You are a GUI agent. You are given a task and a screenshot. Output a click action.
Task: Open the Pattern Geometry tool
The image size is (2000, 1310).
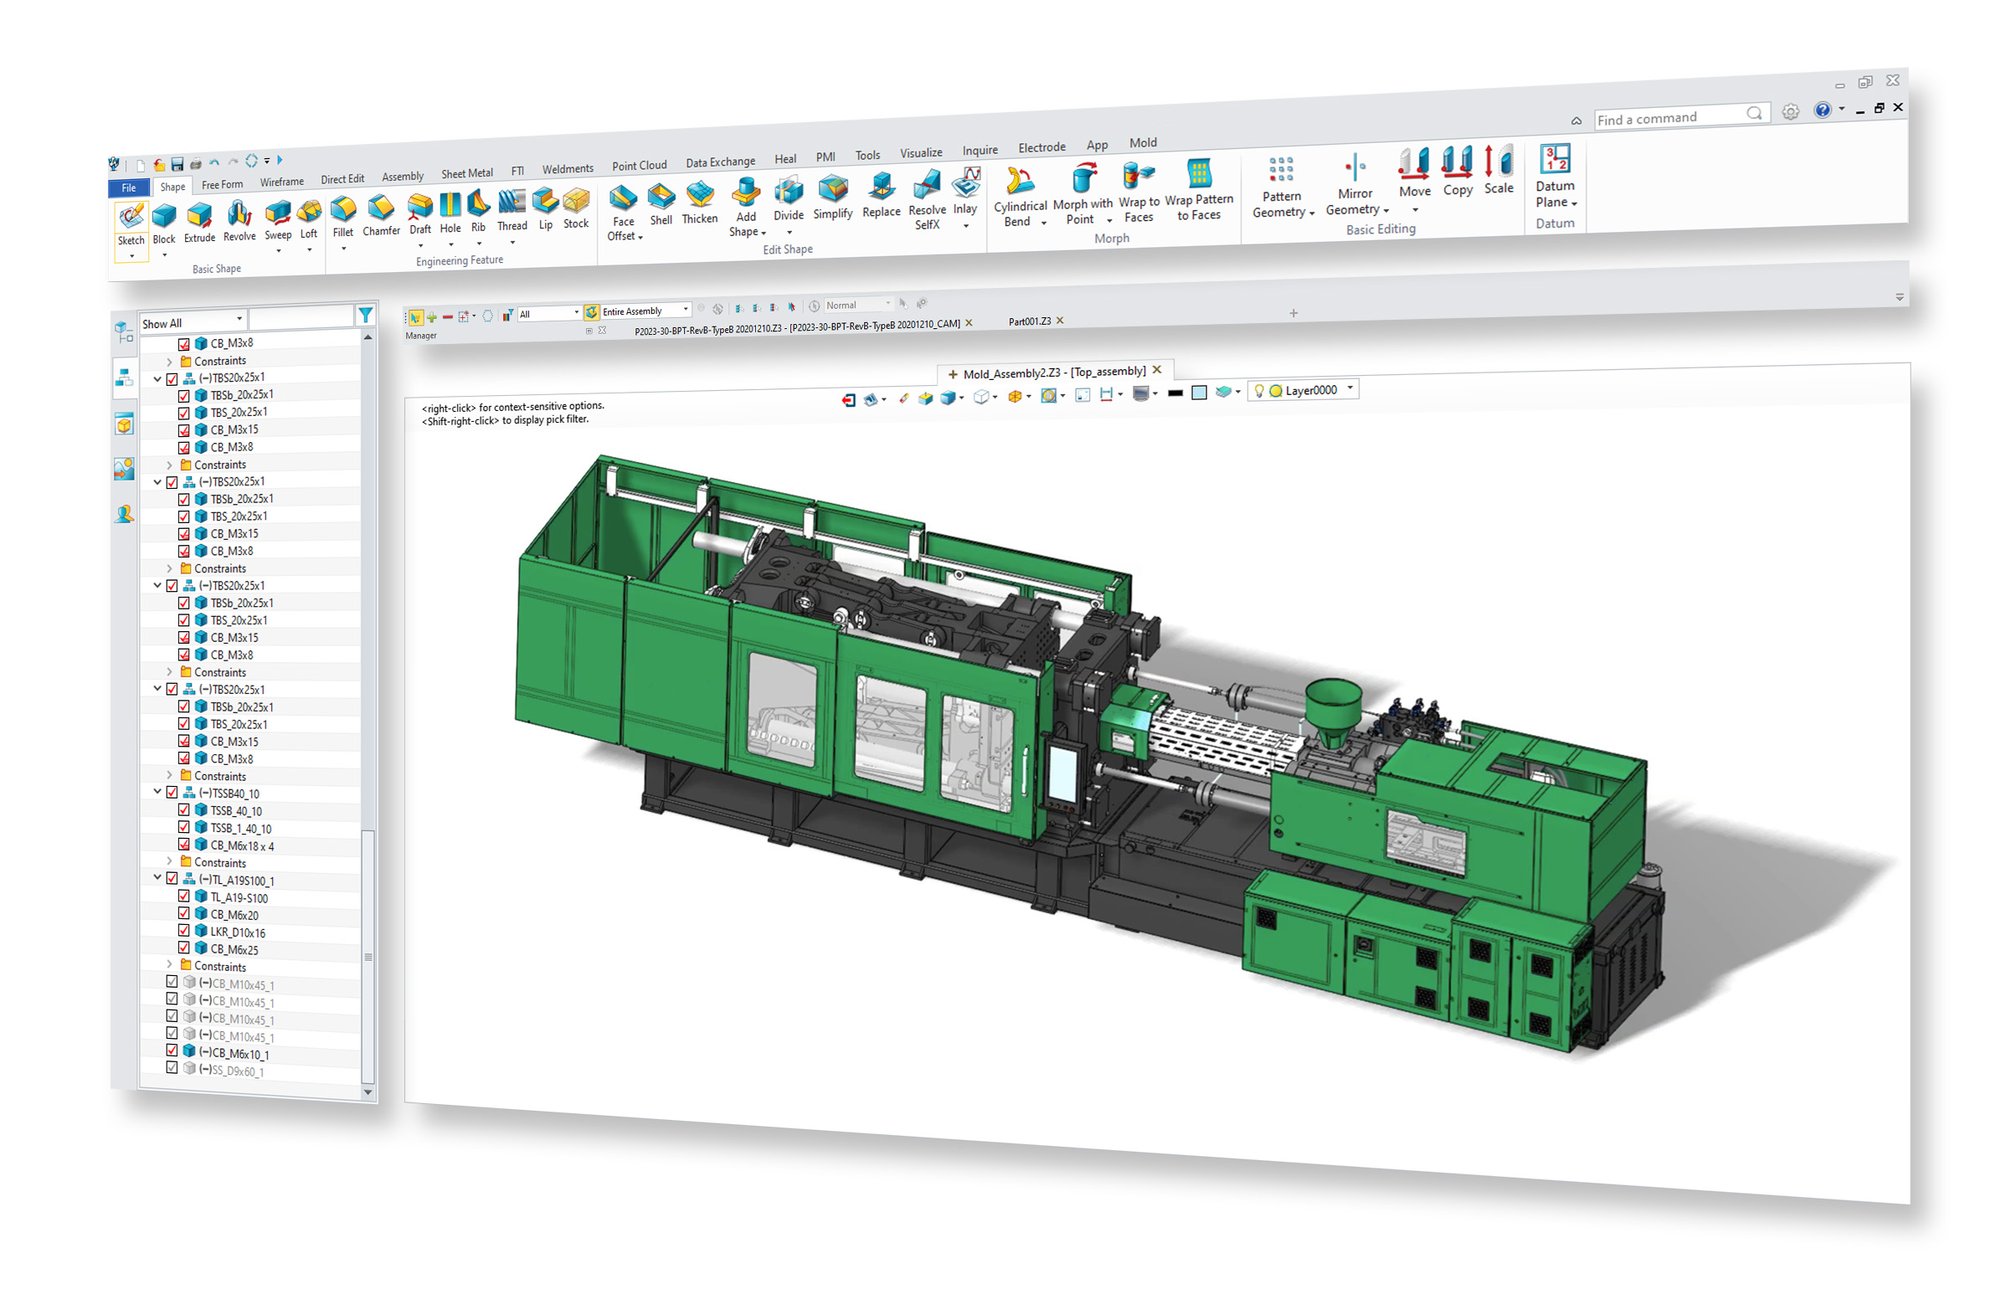coord(1282,188)
